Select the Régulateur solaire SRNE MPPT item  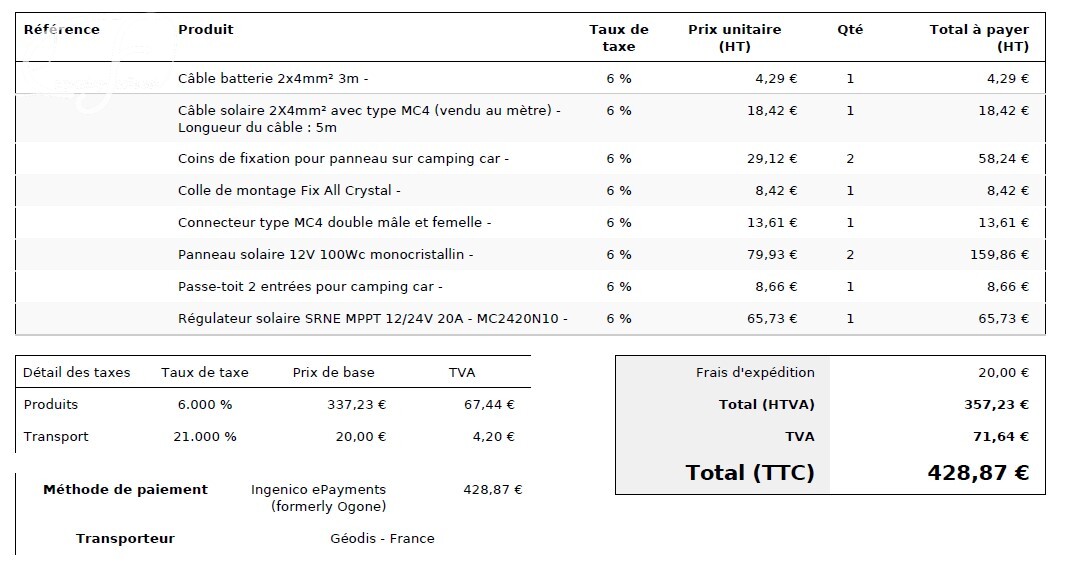(x=372, y=318)
